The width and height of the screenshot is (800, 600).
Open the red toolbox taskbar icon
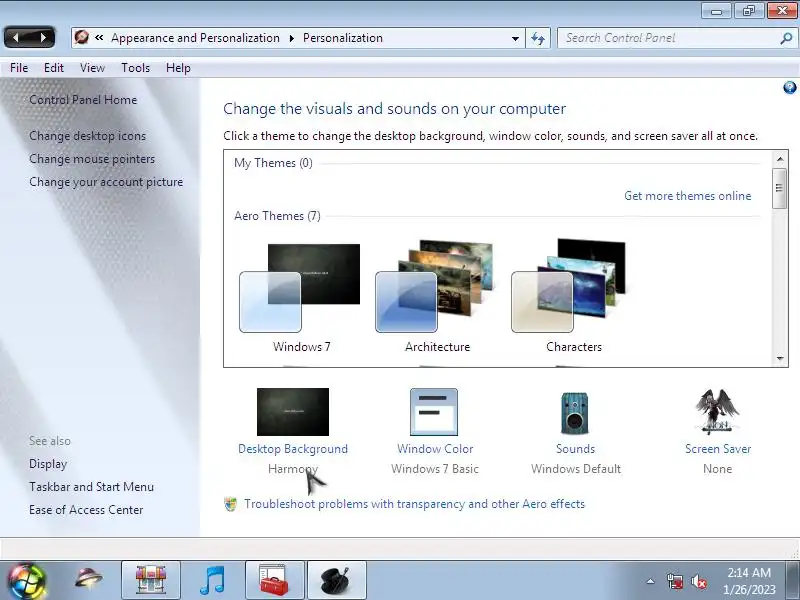[274, 580]
